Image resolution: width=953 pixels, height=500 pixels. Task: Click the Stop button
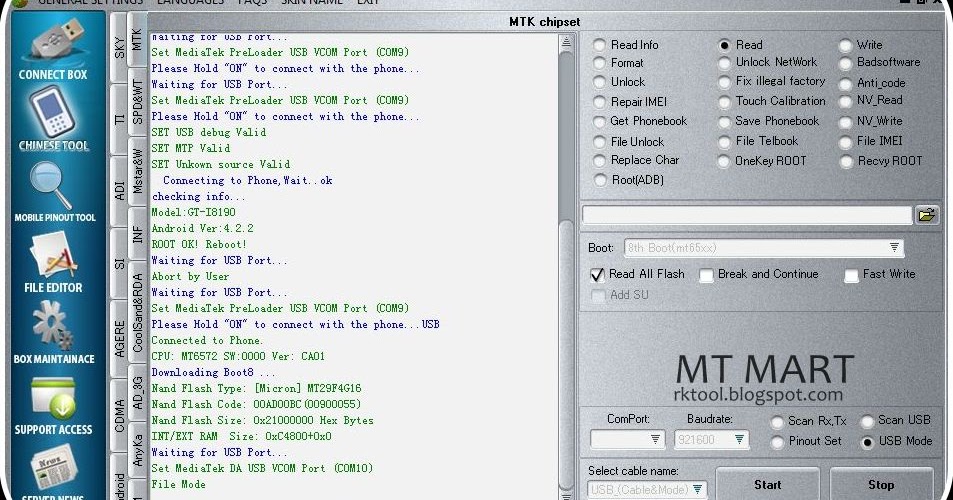881,484
